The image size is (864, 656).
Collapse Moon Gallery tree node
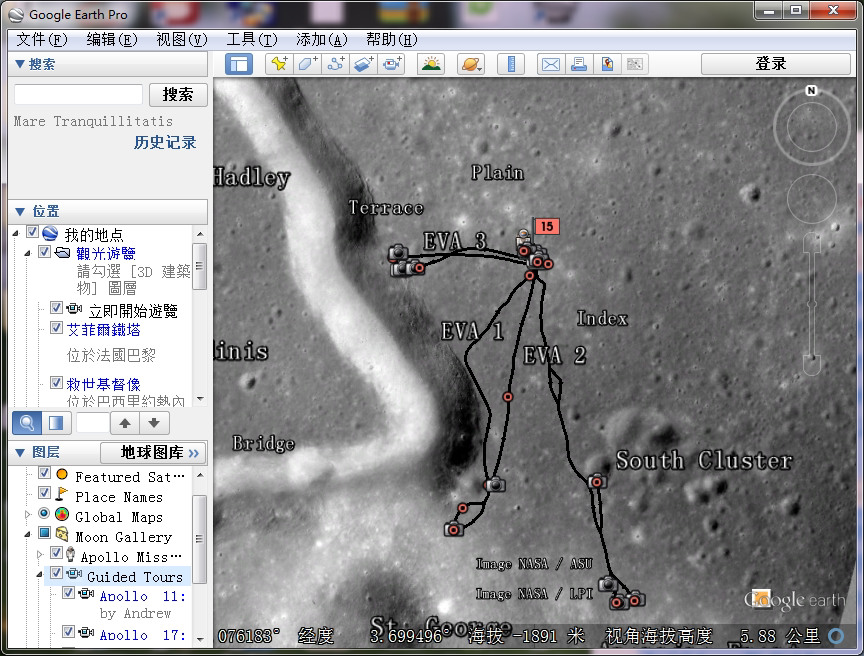28,534
